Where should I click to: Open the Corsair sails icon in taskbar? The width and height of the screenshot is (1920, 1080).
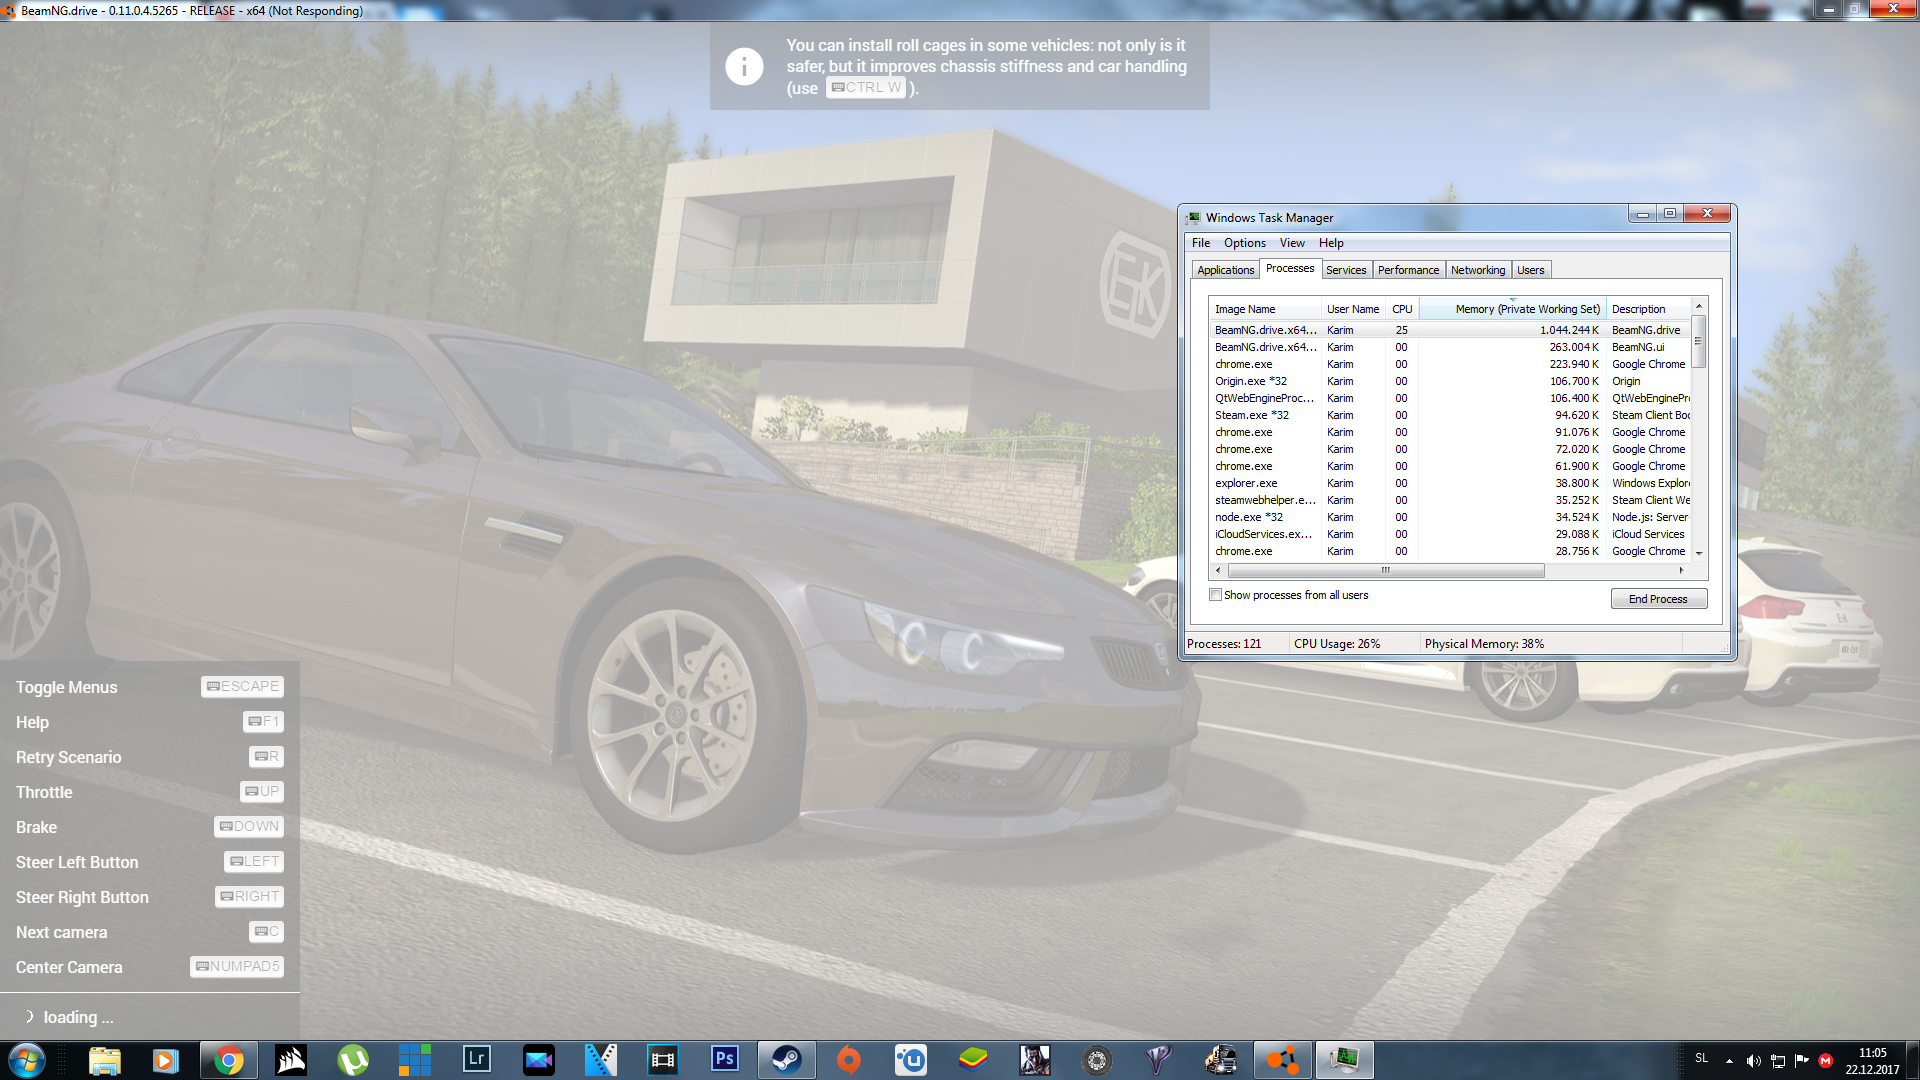pyautogui.click(x=291, y=1060)
